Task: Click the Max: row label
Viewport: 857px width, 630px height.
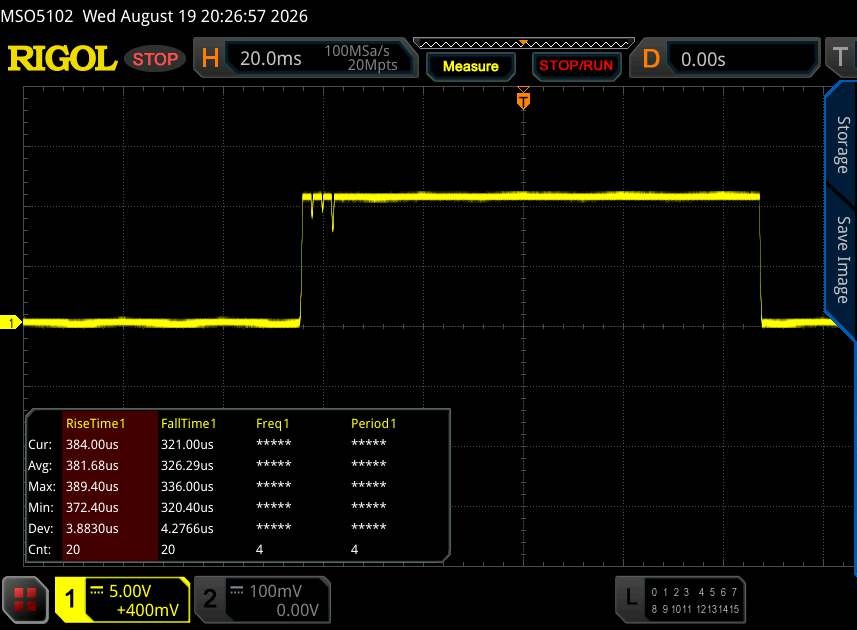Action: pyautogui.click(x=42, y=486)
